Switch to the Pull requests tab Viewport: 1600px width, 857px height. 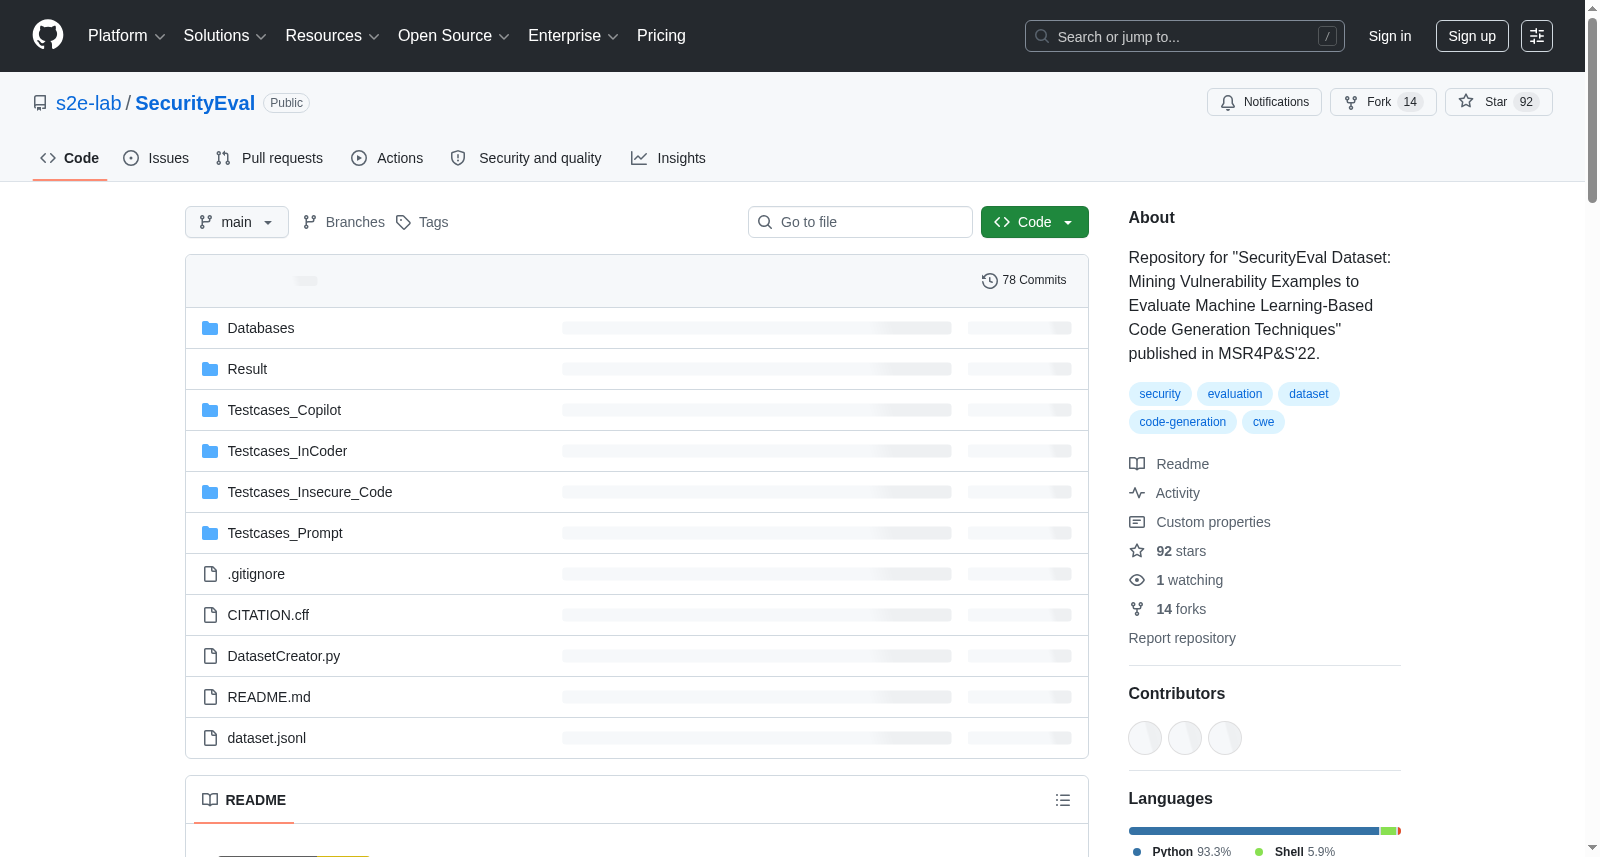point(269,158)
